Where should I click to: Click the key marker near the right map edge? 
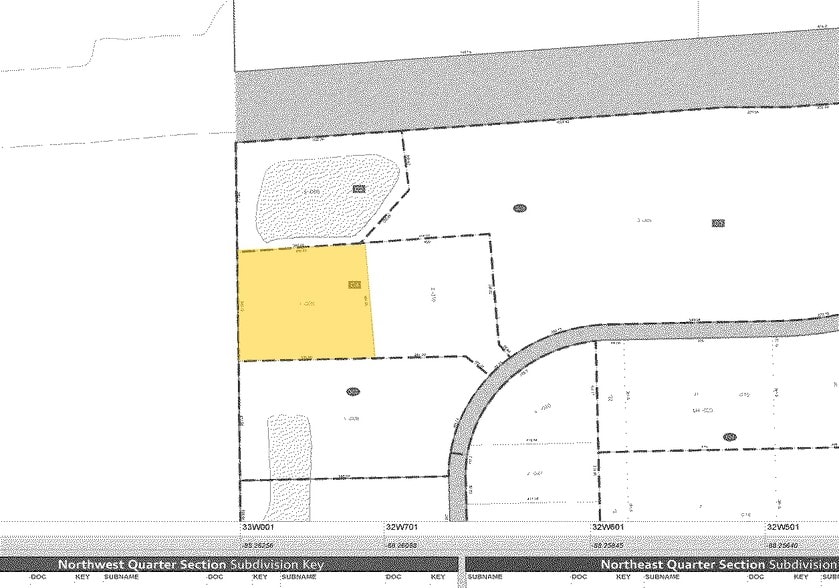click(718, 224)
